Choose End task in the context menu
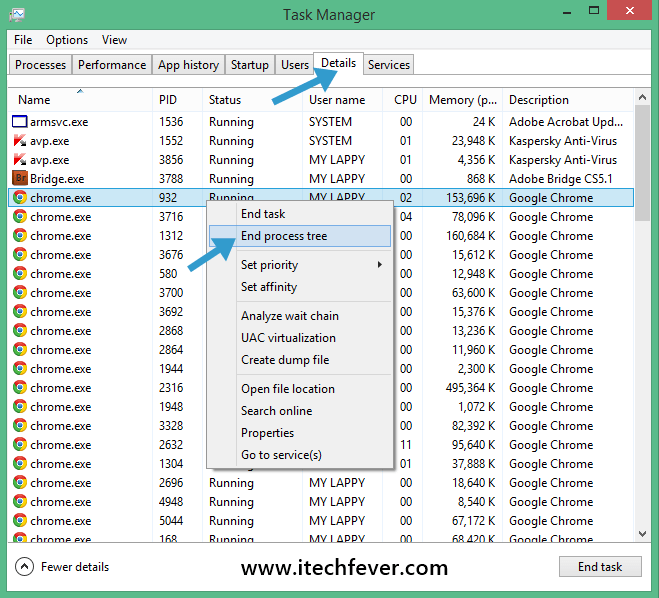Image resolution: width=659 pixels, height=598 pixels. pos(300,214)
